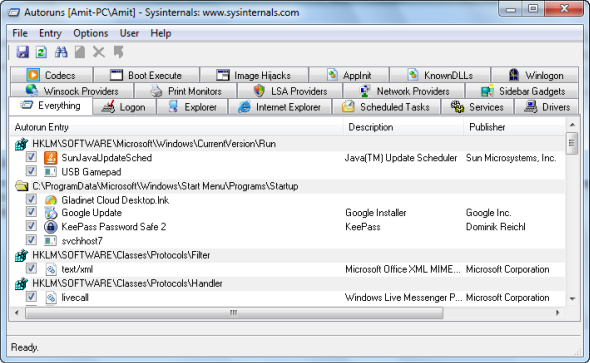Switch to the Services tab
The image size is (590, 363).
[477, 107]
